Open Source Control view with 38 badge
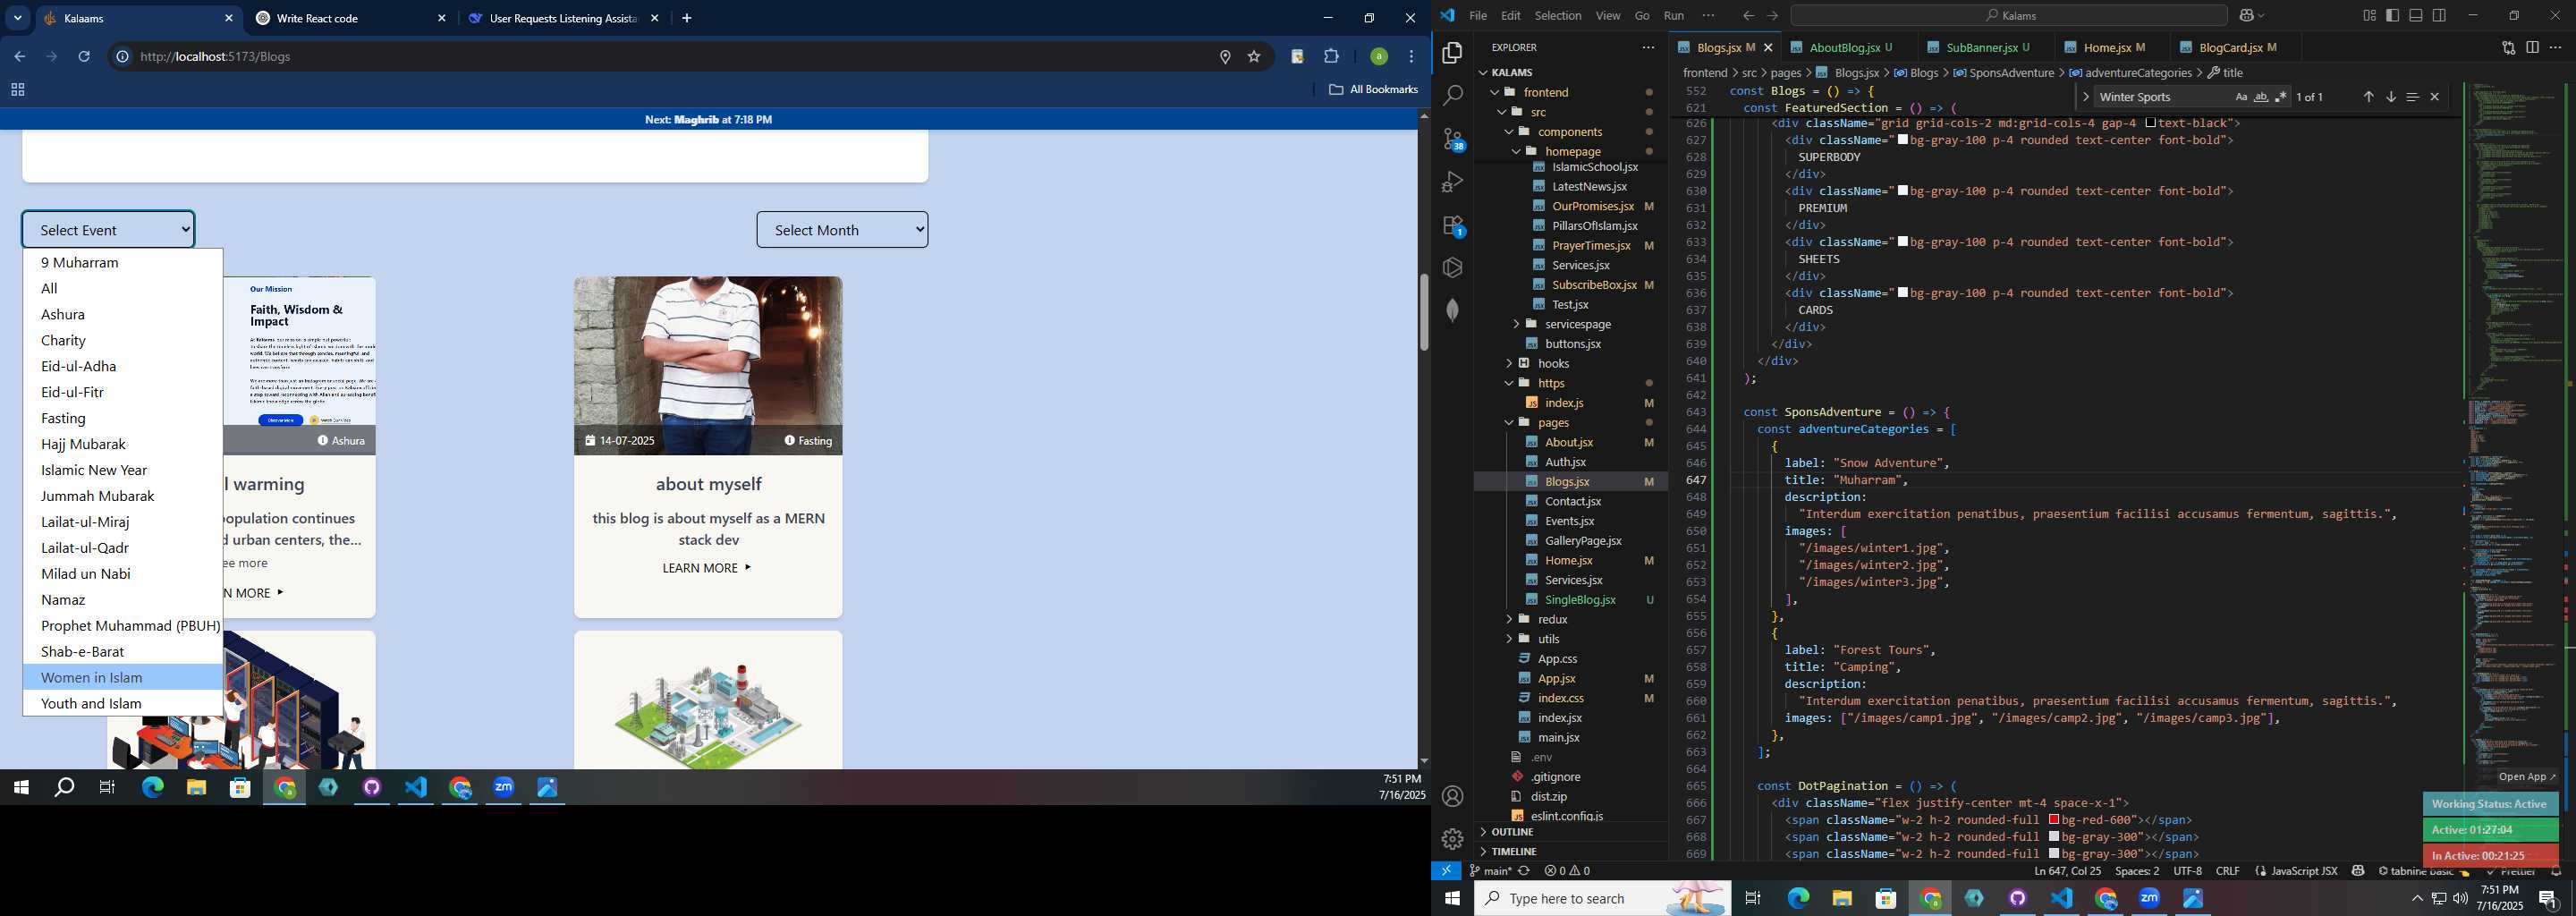2576x916 pixels. pos(1453,139)
